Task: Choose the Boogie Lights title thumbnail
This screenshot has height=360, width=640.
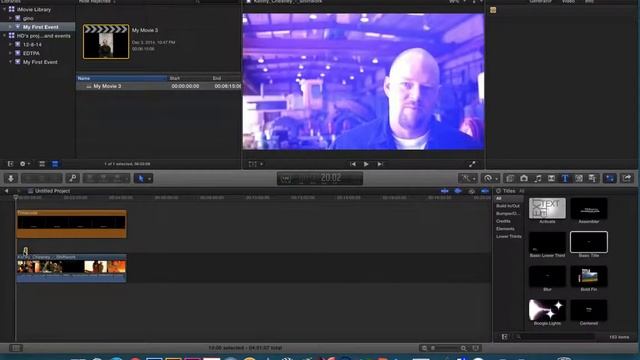Action: [547, 310]
